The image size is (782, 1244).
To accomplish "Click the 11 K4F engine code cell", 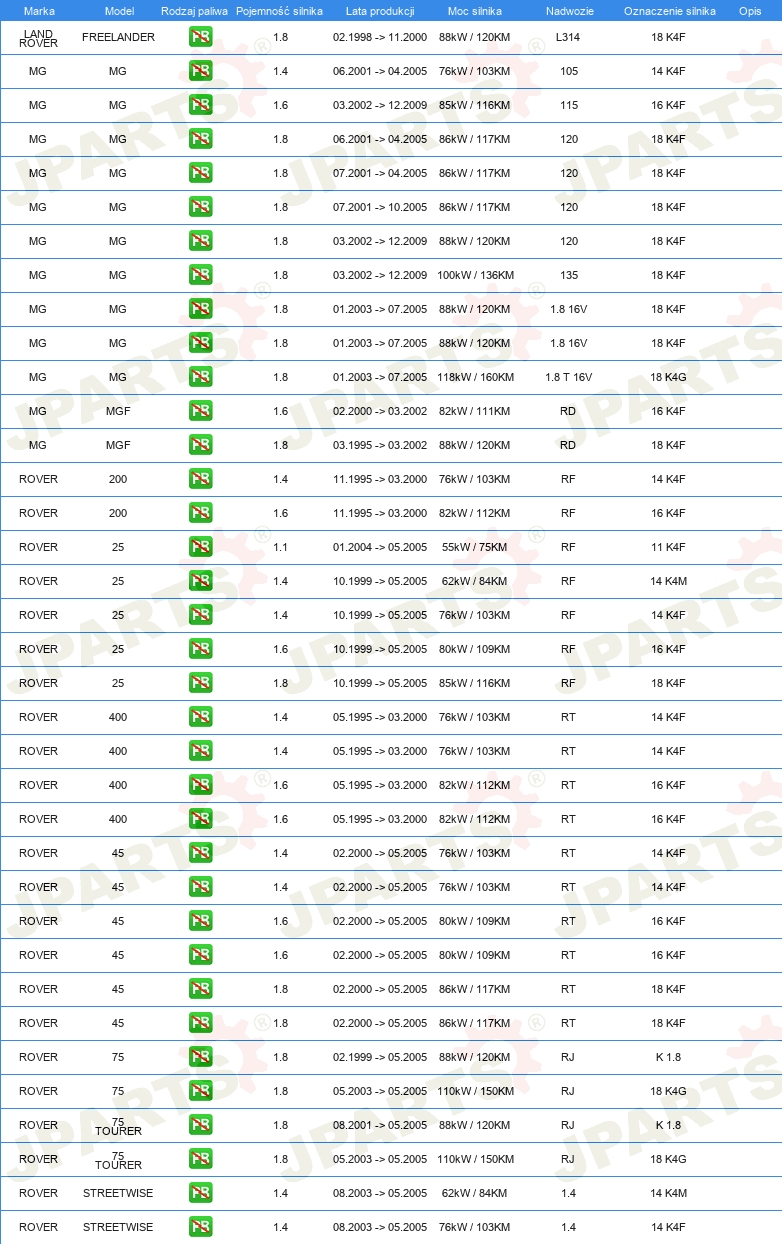I will [x=668, y=547].
